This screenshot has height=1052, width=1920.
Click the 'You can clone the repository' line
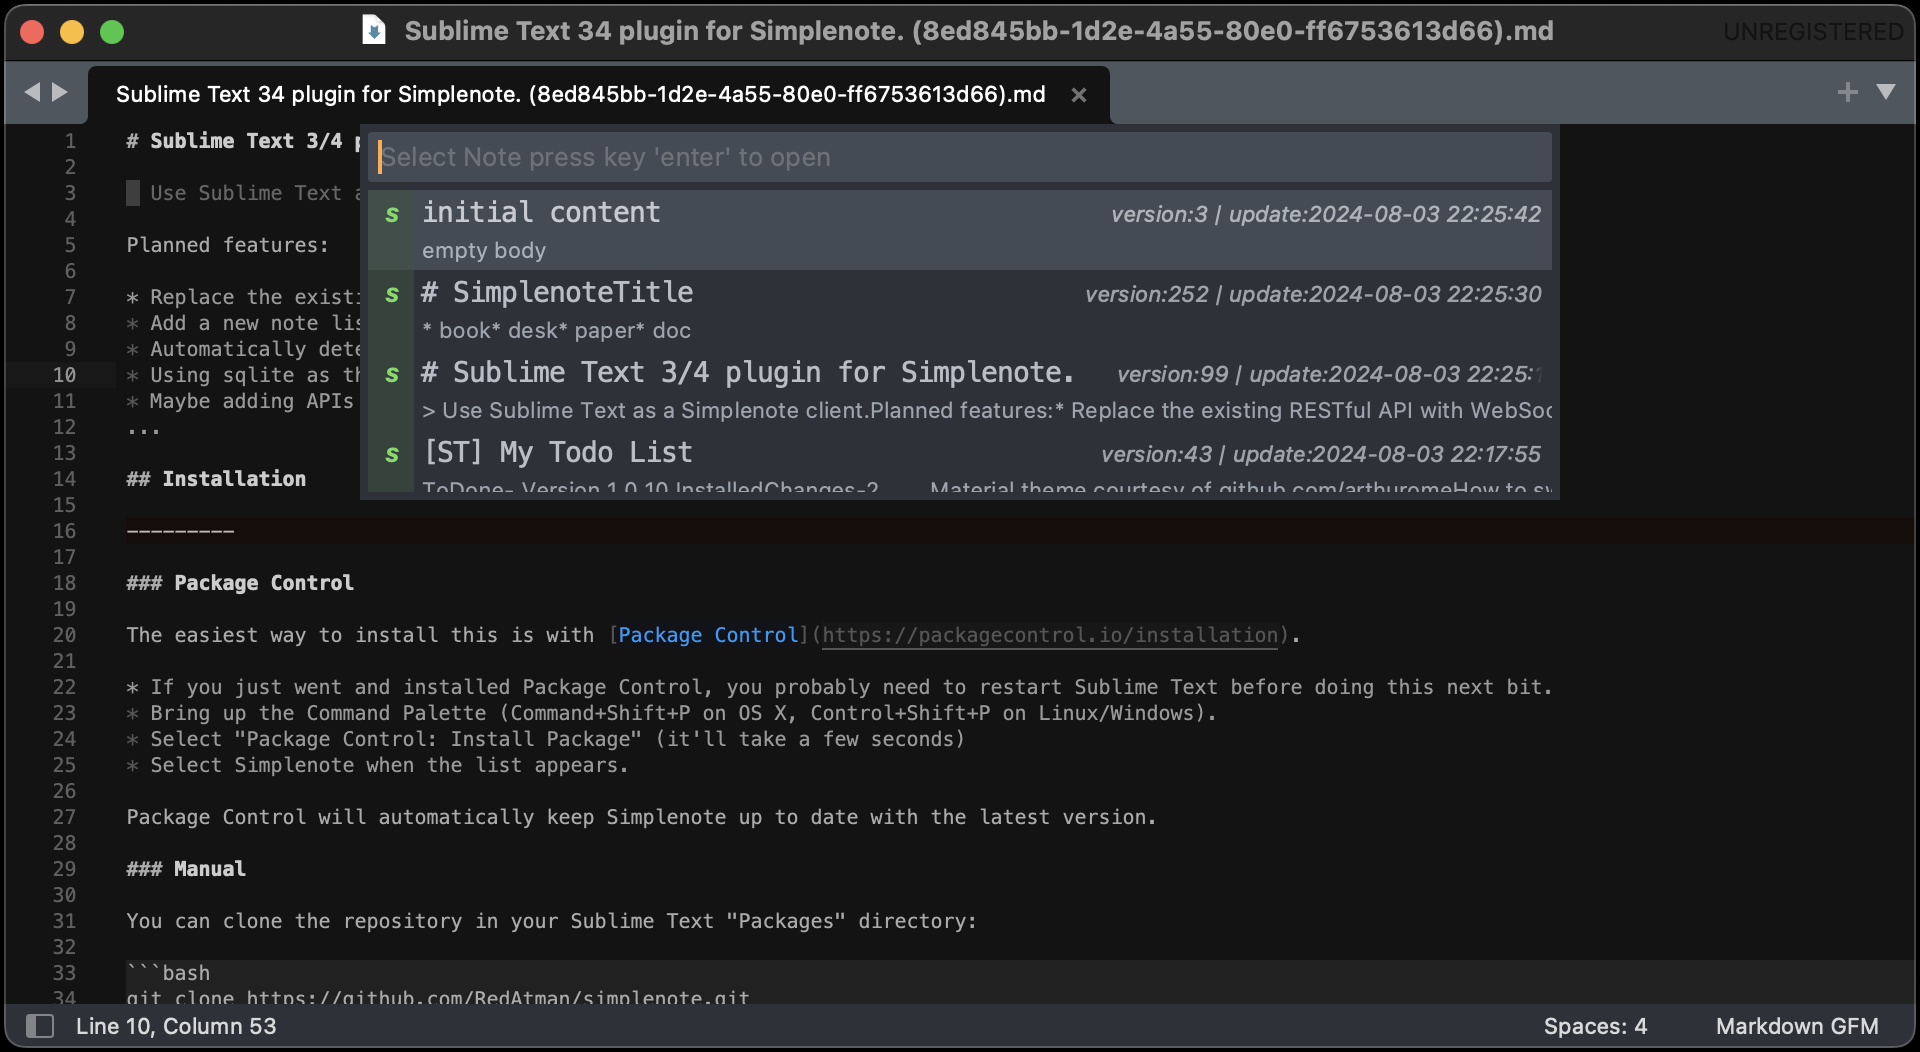(551, 921)
